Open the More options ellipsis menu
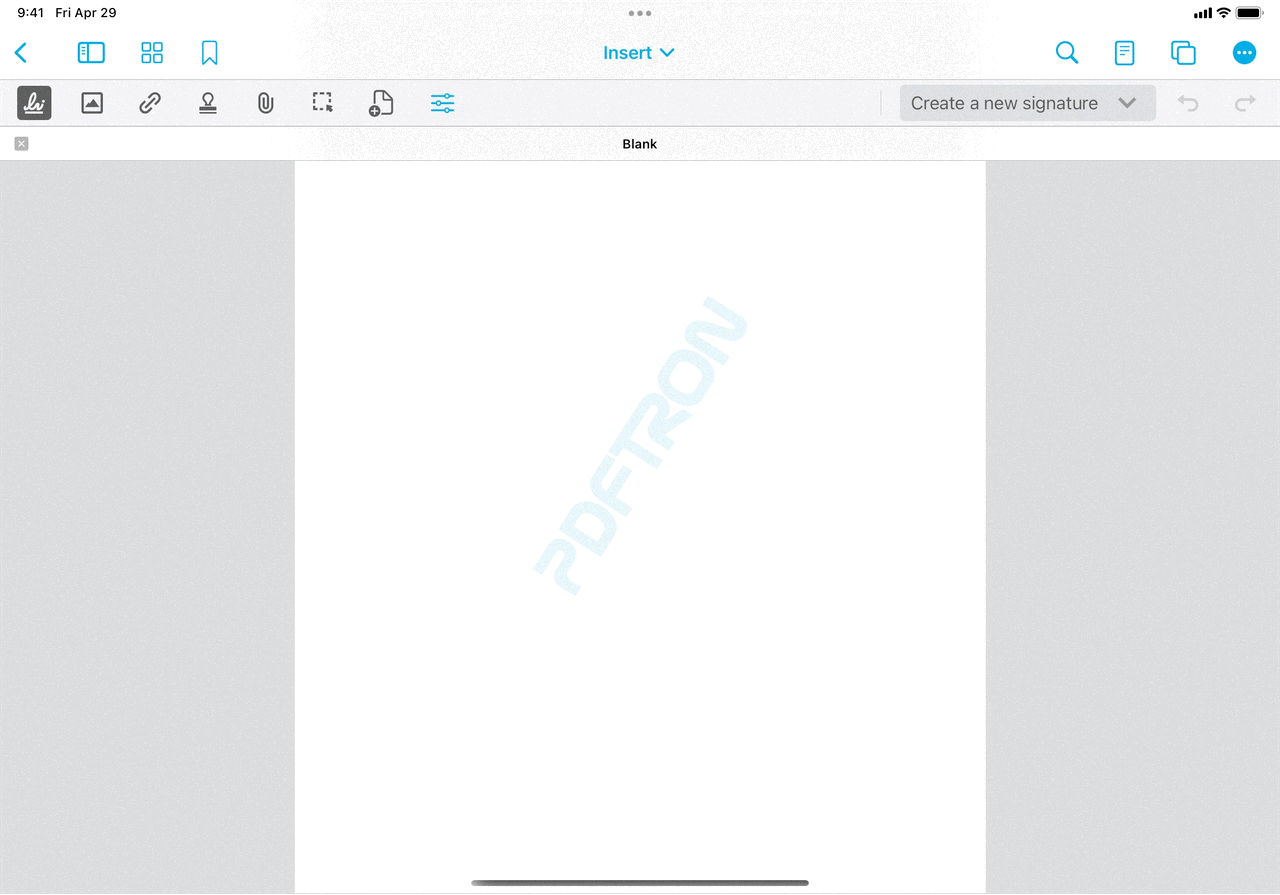1280x895 pixels. [x=1244, y=53]
